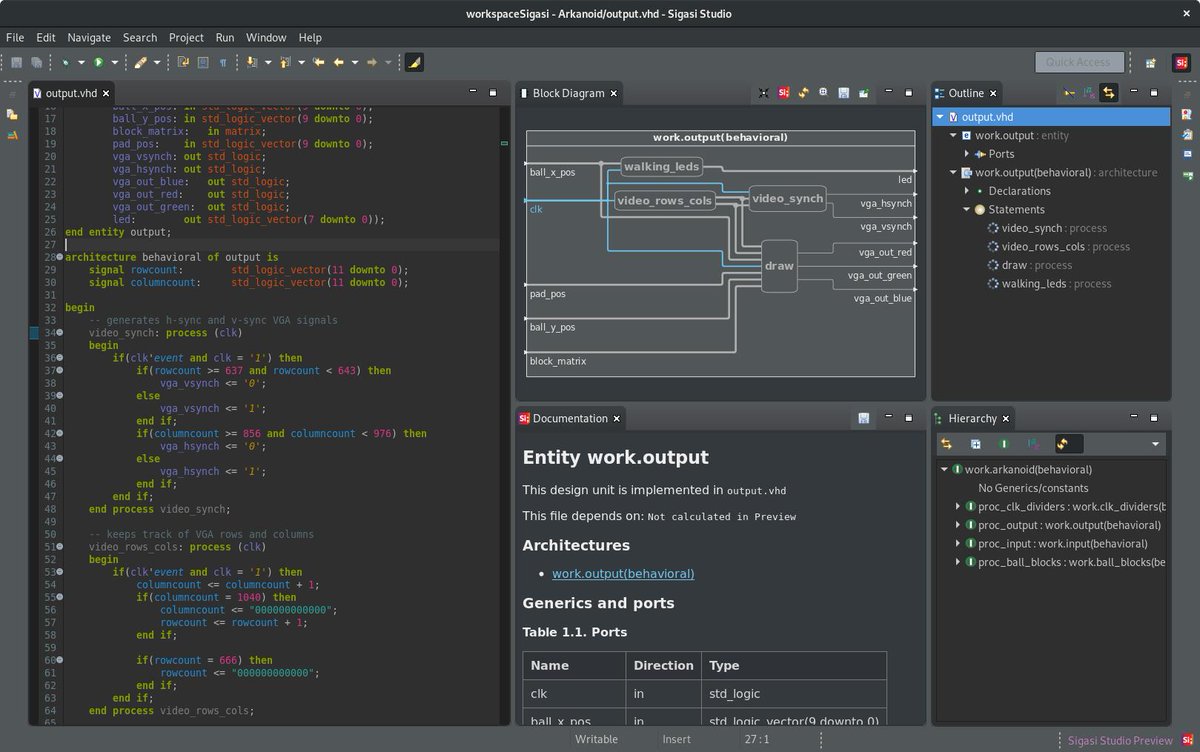The height and width of the screenshot is (752, 1200).
Task: Click the pencil search icon in the main toolbar
Action: point(140,62)
